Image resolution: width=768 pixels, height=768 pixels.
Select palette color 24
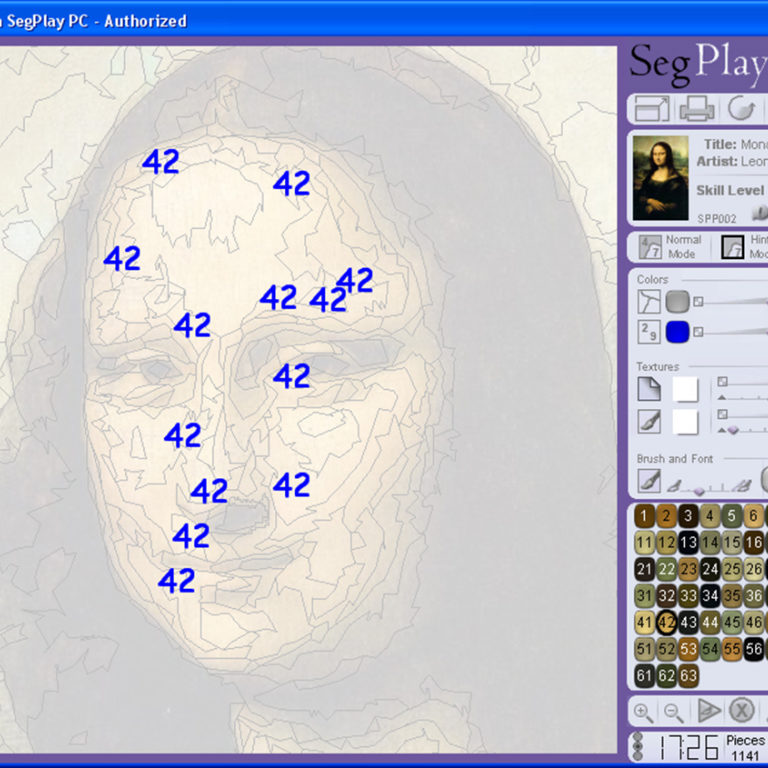tap(710, 569)
